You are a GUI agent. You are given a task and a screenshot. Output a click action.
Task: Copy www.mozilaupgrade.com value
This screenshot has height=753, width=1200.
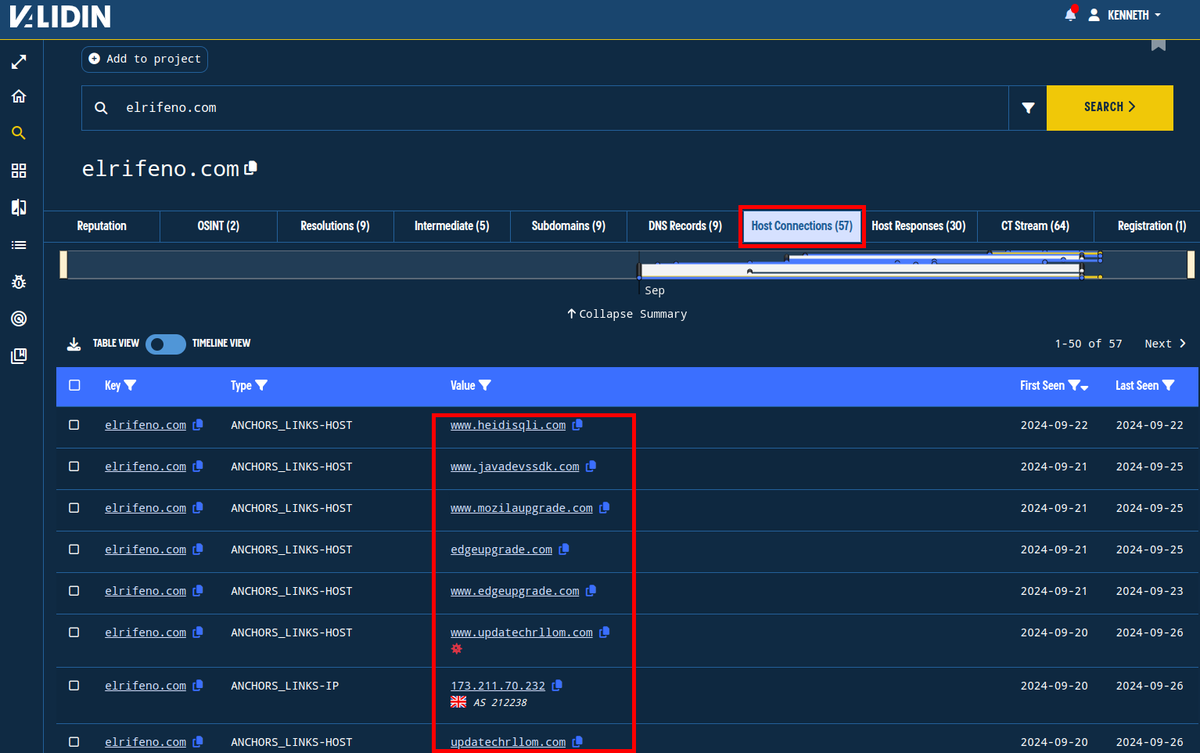point(604,508)
